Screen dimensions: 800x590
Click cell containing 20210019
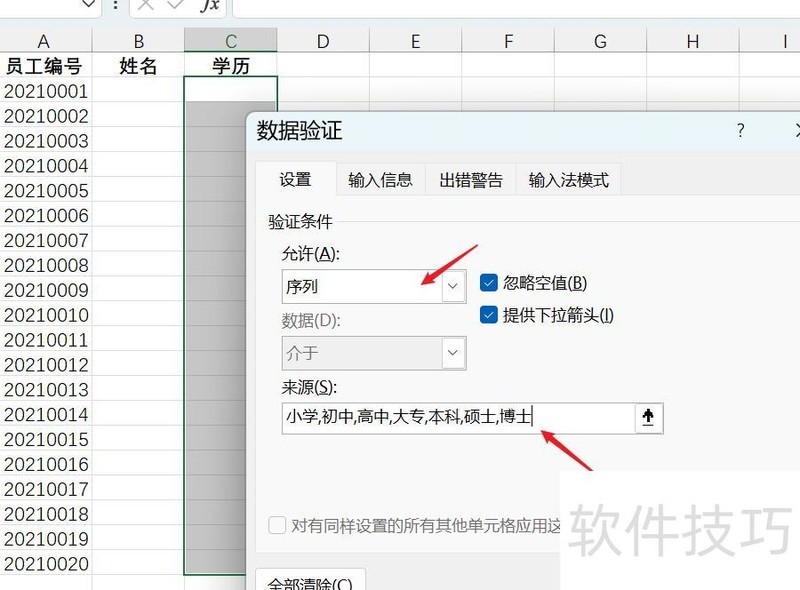tap(45, 539)
